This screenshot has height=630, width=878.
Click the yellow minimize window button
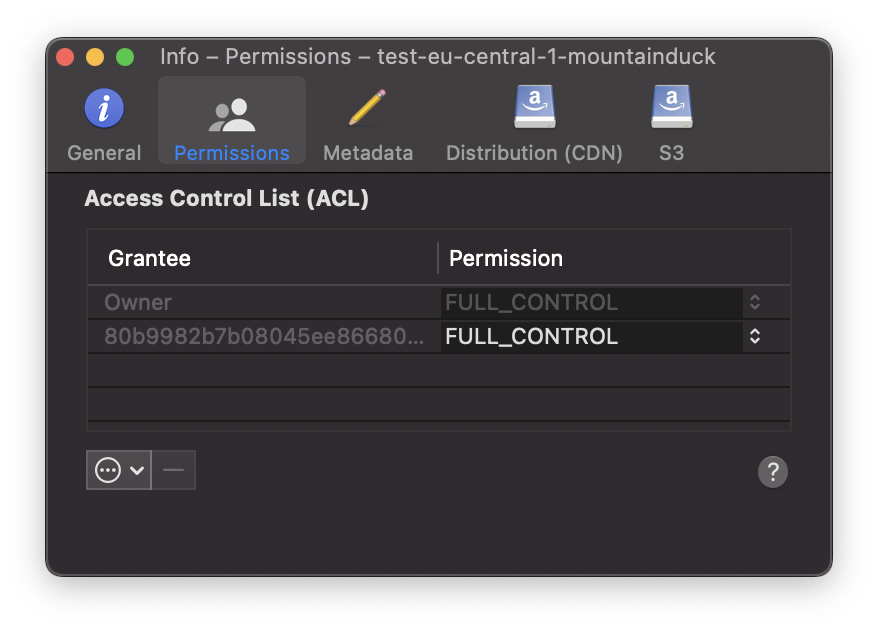click(x=95, y=57)
